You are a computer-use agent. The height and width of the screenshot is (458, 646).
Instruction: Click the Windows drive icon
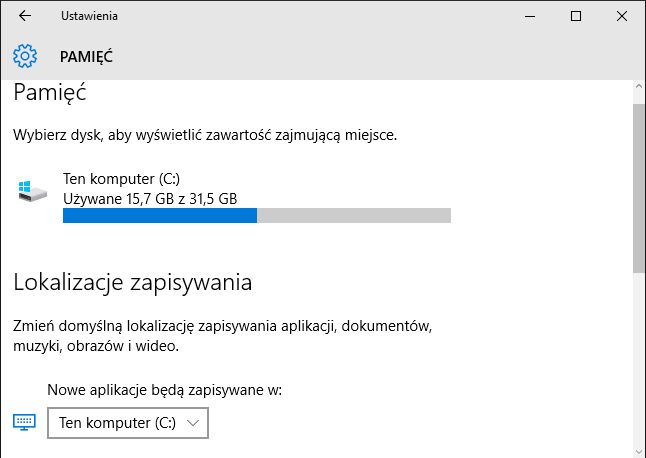pyautogui.click(x=33, y=191)
